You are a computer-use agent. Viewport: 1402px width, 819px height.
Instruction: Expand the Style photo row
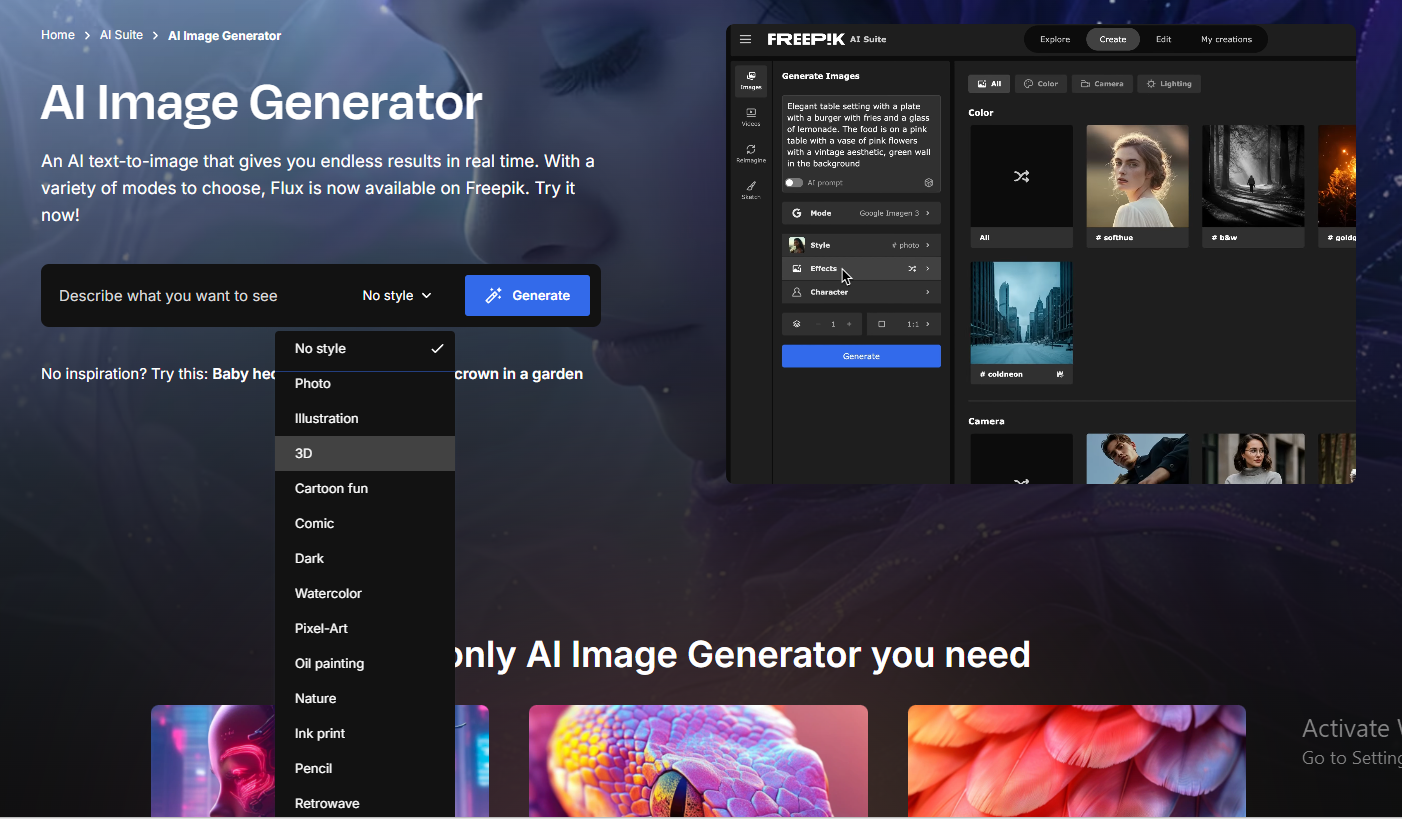tap(861, 245)
